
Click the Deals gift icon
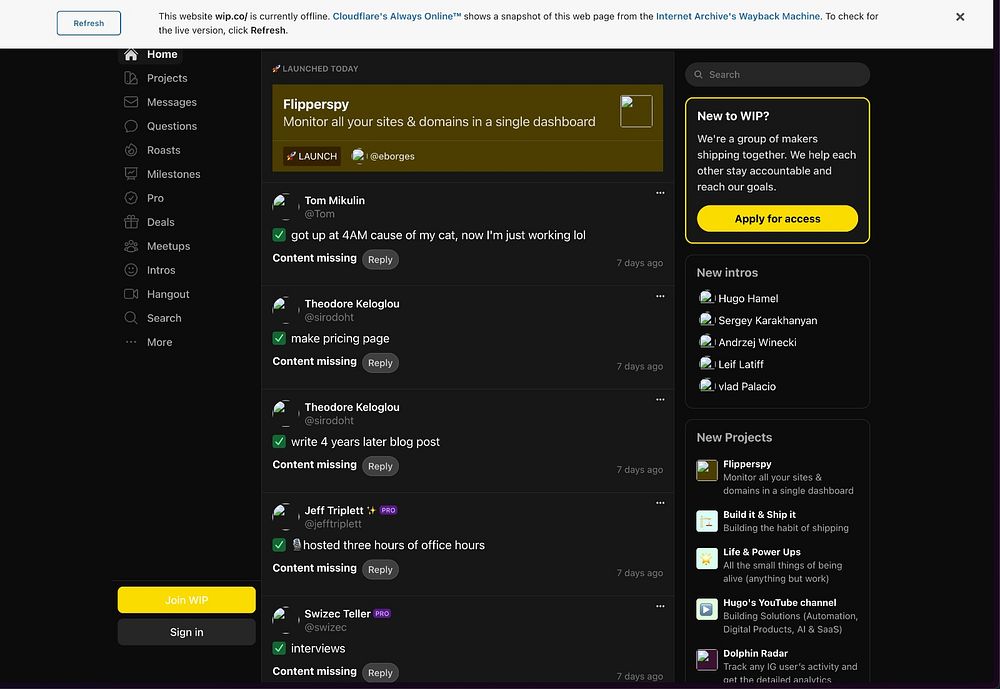coord(131,222)
